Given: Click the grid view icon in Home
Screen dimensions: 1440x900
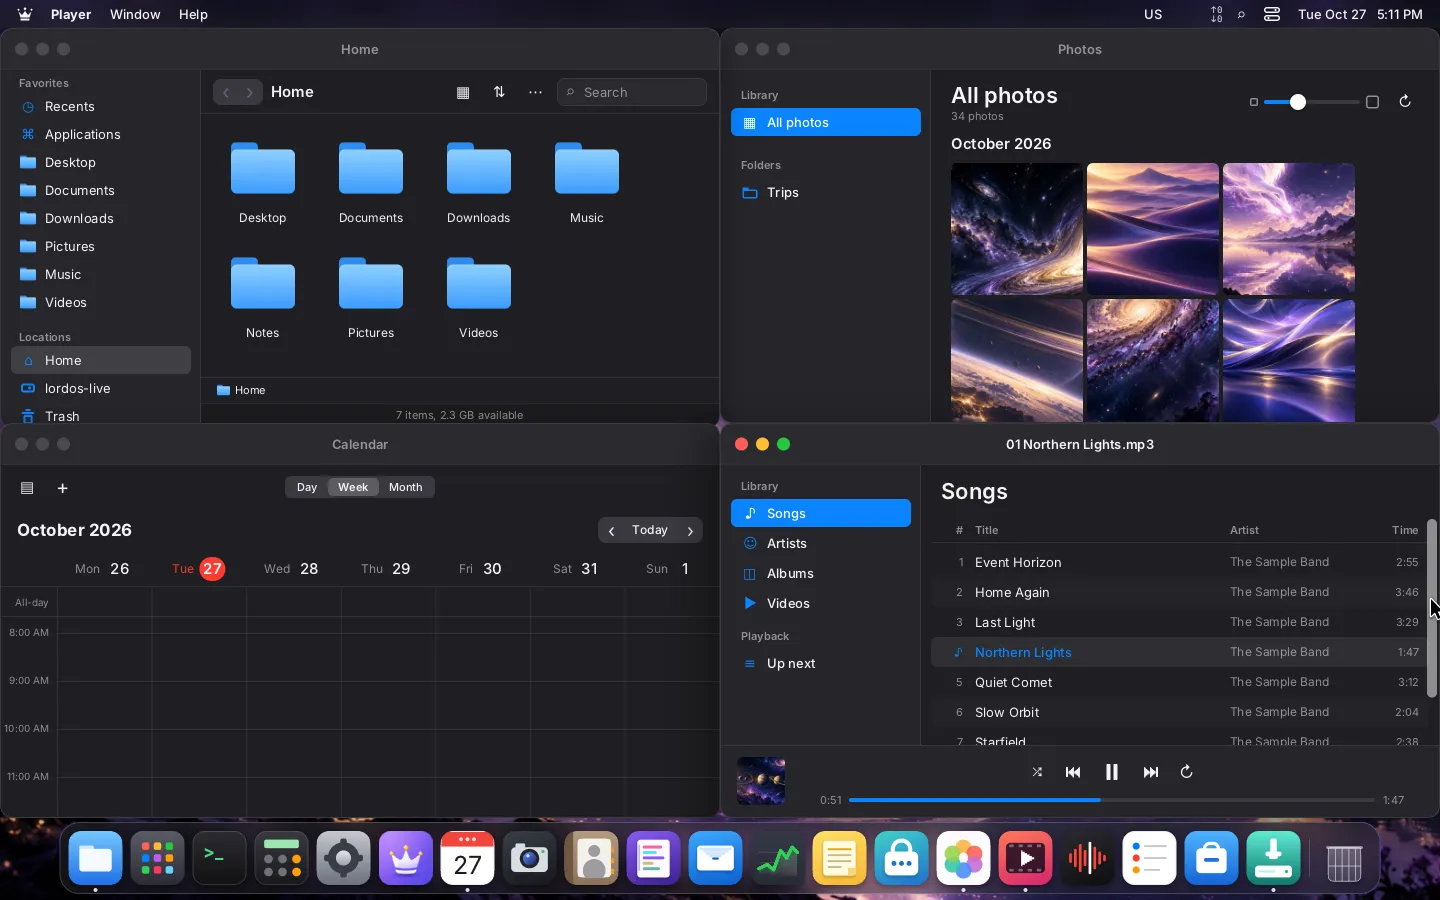Looking at the screenshot, I should (x=463, y=92).
